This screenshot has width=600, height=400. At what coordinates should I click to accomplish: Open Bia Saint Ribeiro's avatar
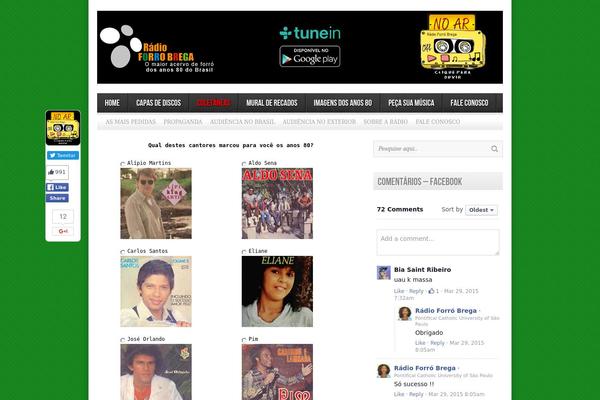coord(383,273)
